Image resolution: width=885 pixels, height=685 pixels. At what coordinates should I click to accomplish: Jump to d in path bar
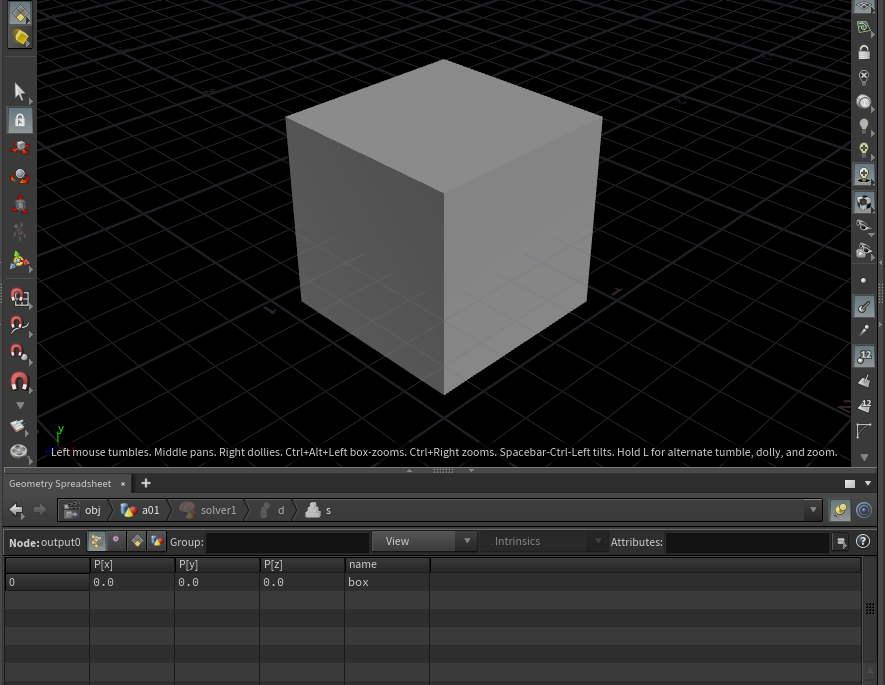pos(272,510)
